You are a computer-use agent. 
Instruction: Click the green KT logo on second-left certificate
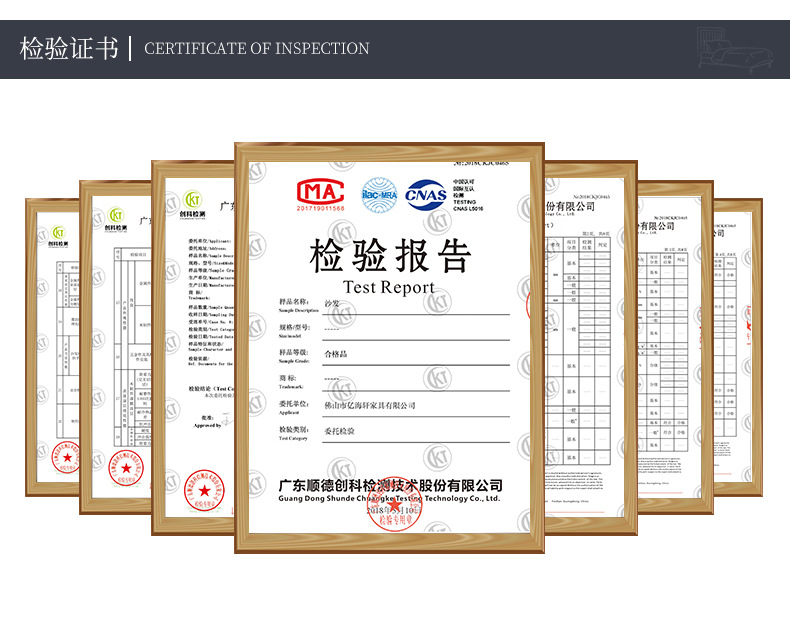(116, 216)
